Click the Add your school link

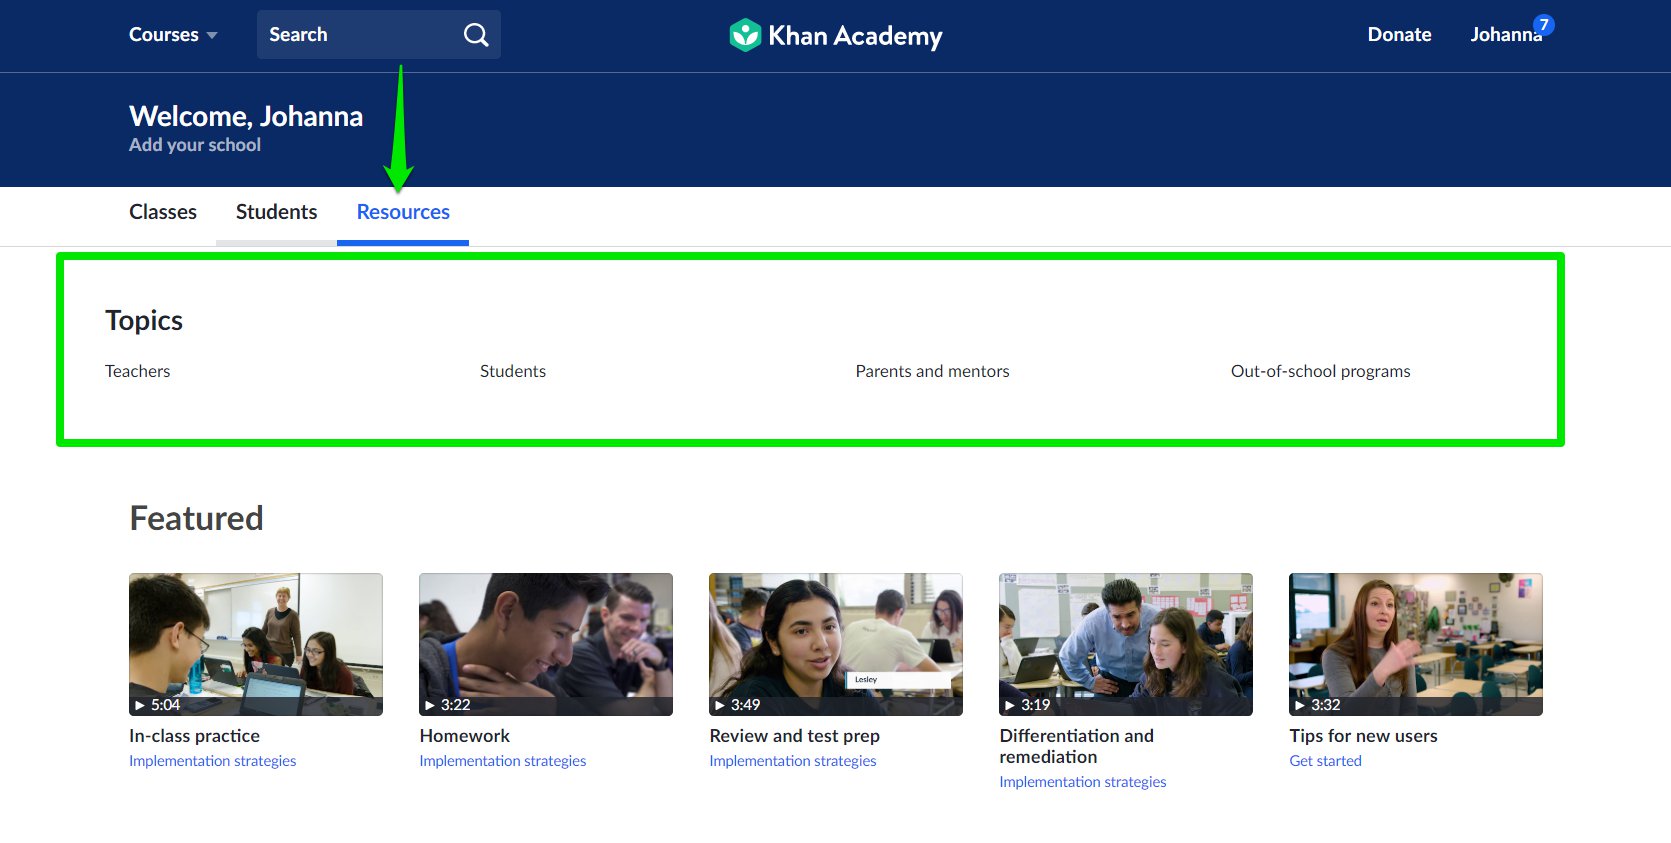click(195, 145)
